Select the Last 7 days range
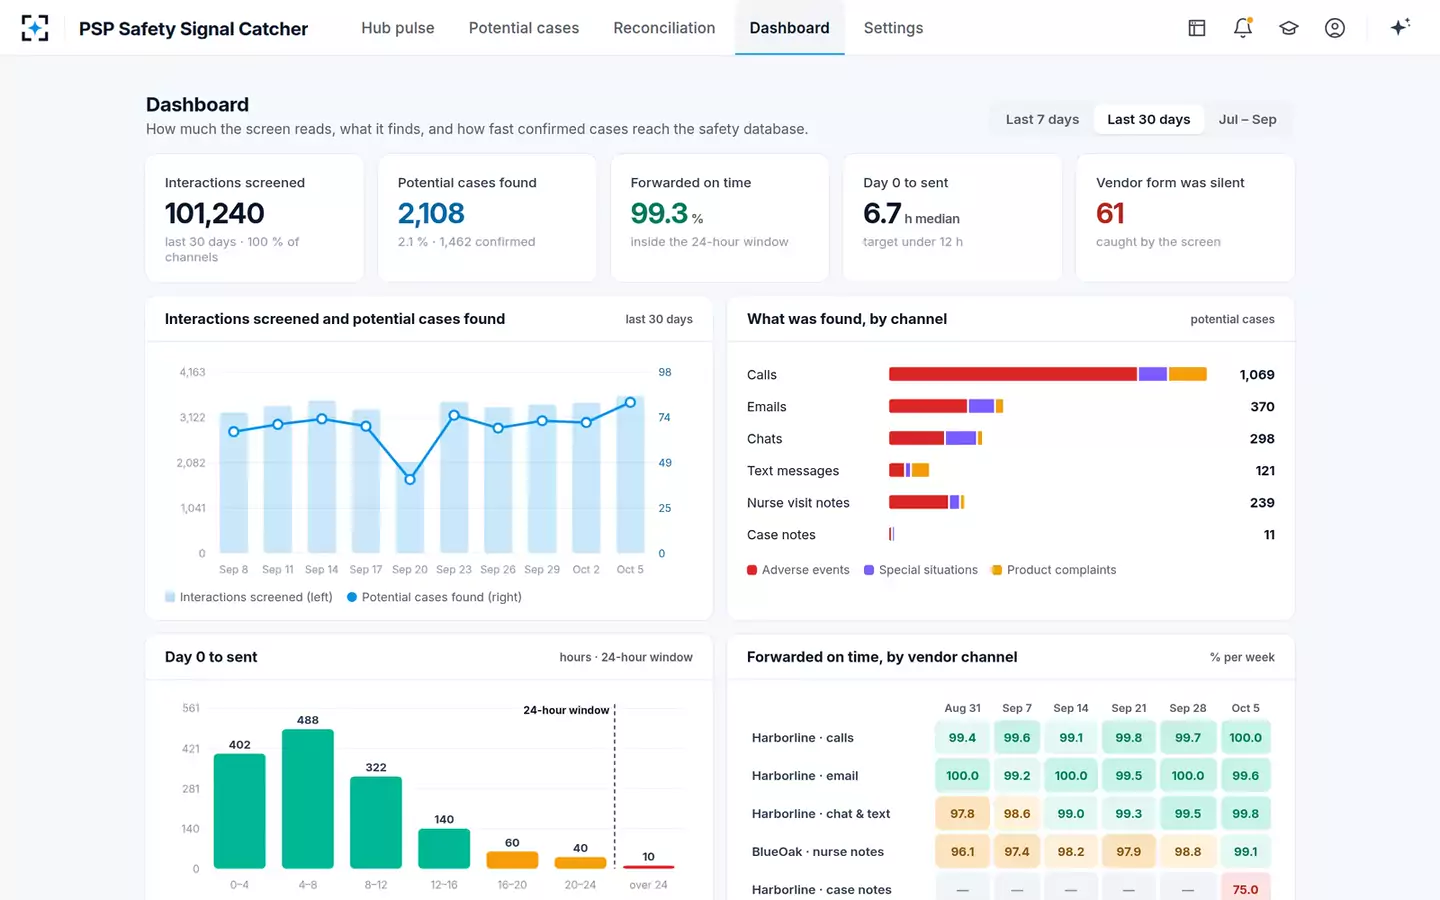 click(1042, 119)
